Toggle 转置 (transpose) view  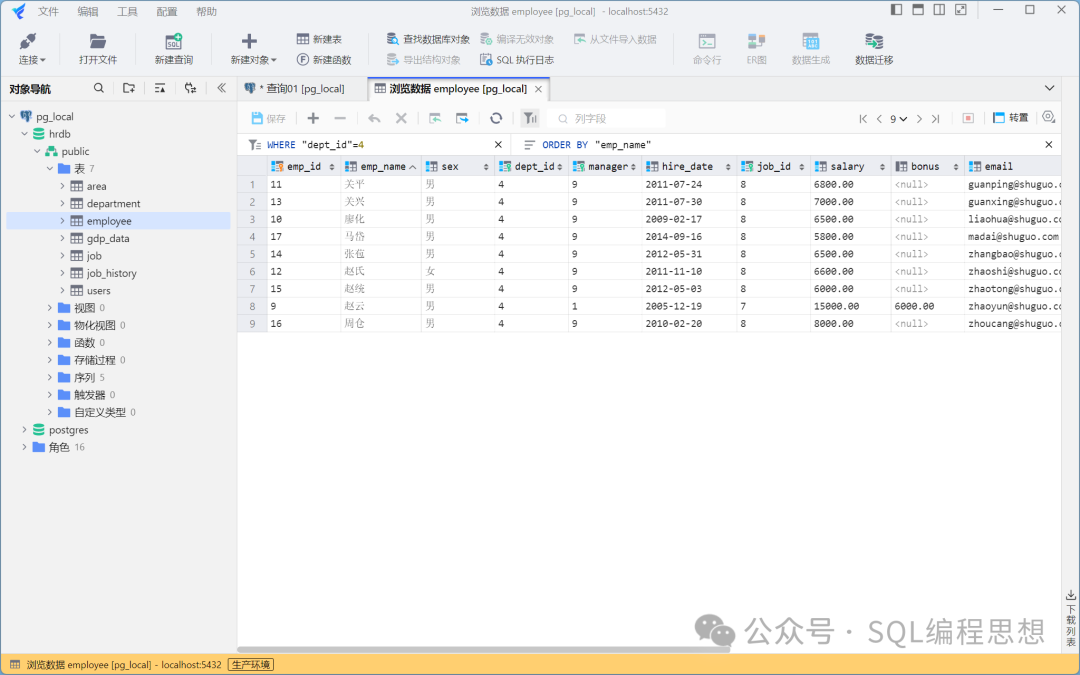tap(1010, 118)
